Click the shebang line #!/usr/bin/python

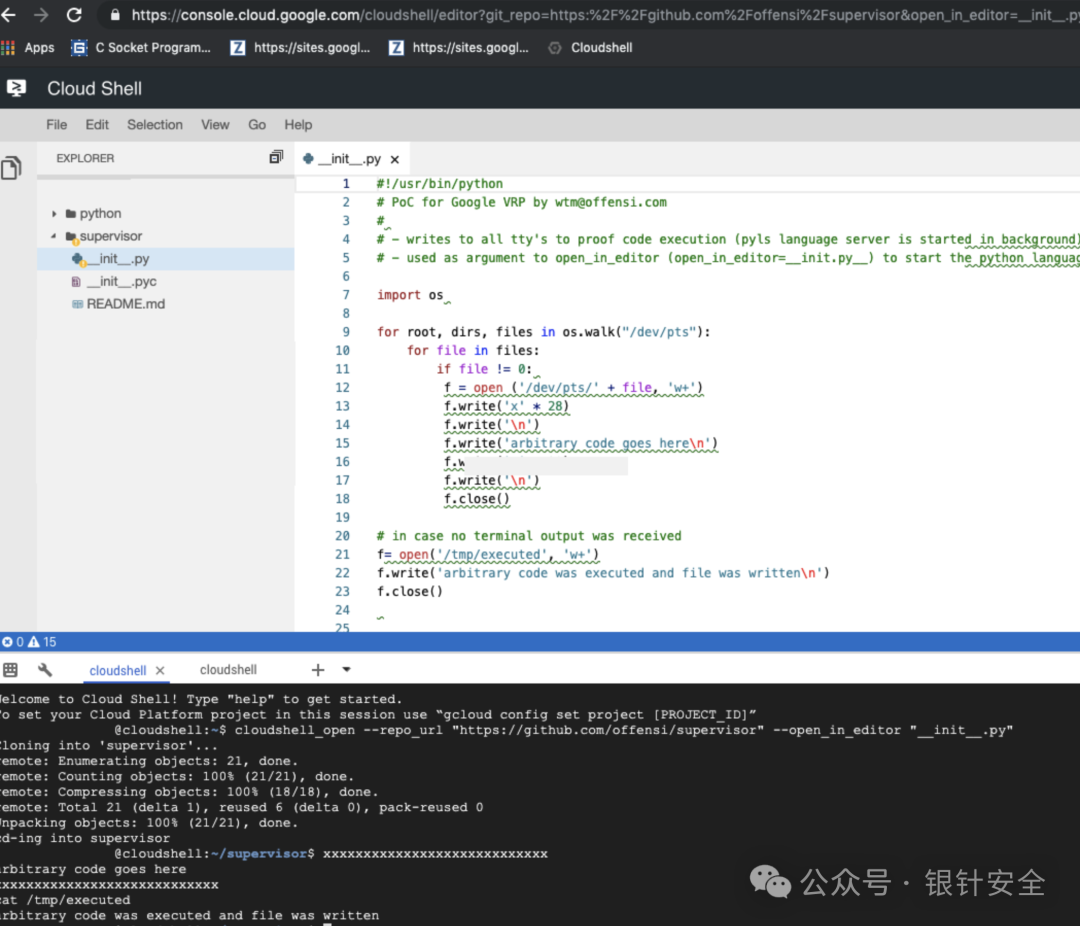[x=439, y=184]
